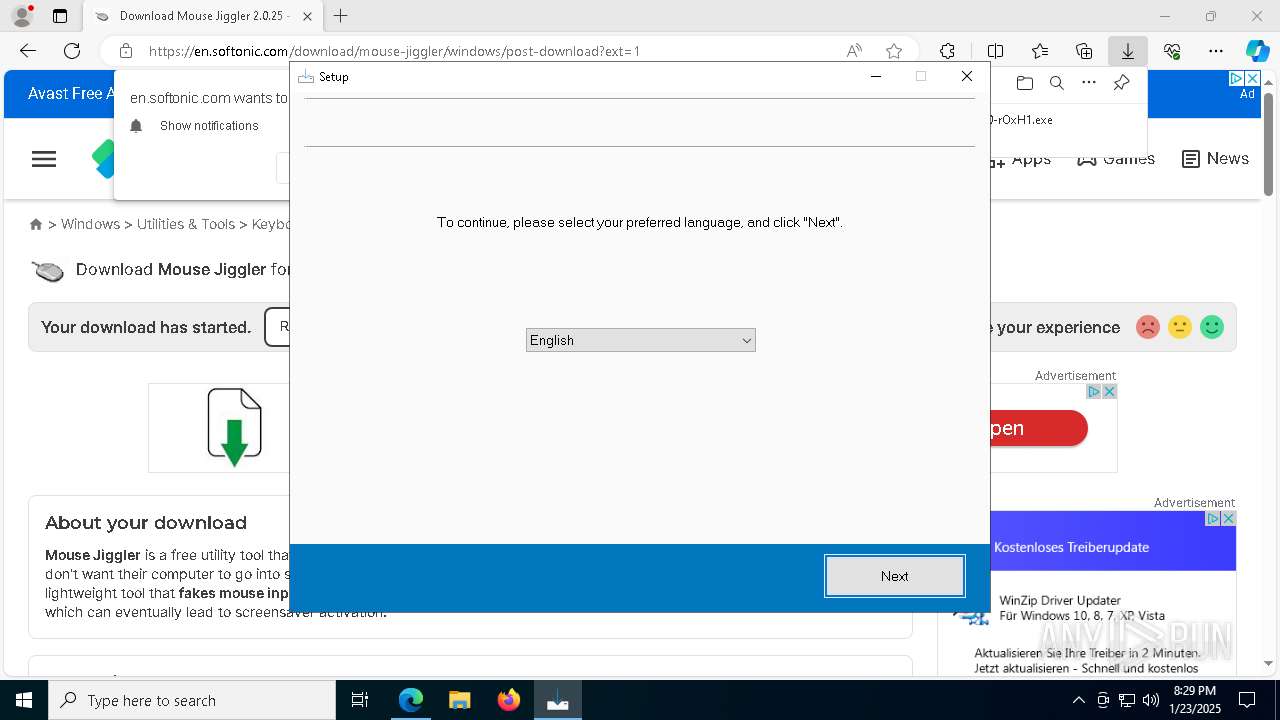Image resolution: width=1280 pixels, height=720 pixels.
Task: Open downloads folder icon in panel
Action: (1024, 83)
